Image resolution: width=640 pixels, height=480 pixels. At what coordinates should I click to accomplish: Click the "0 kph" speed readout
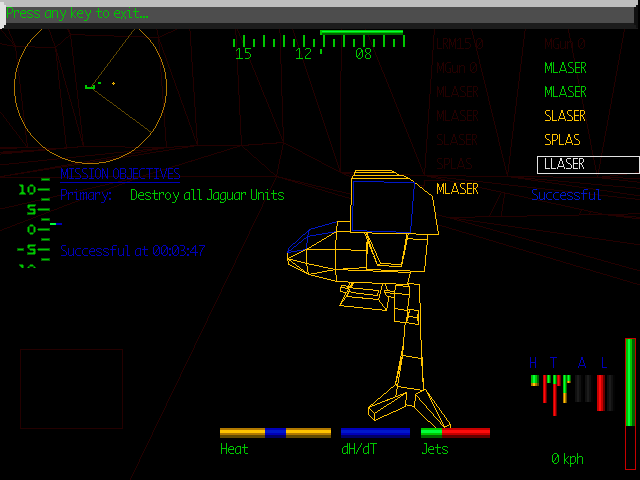(x=567, y=459)
